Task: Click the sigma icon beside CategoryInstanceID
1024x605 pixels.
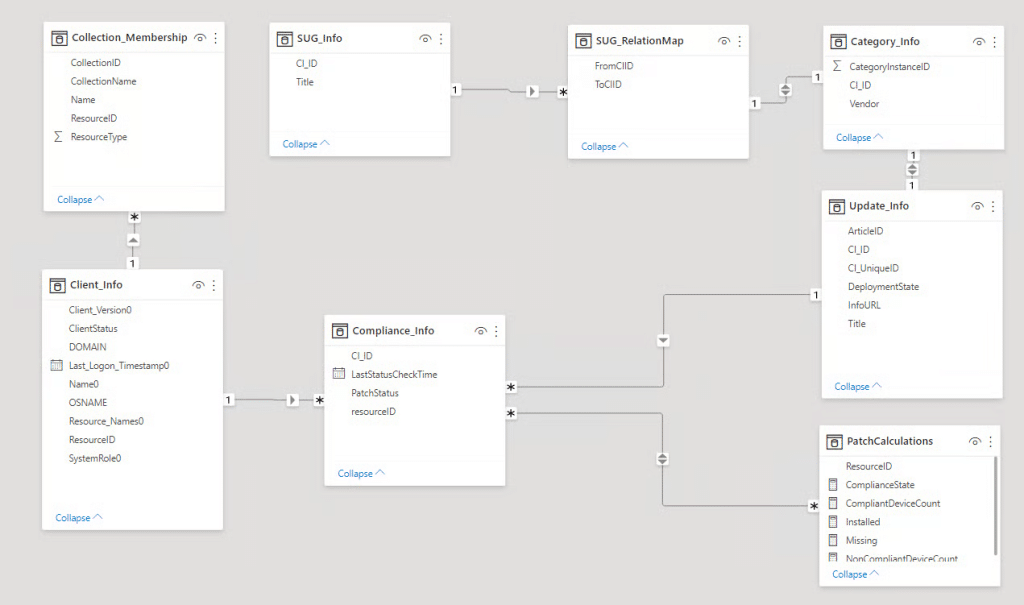Action: (x=837, y=67)
